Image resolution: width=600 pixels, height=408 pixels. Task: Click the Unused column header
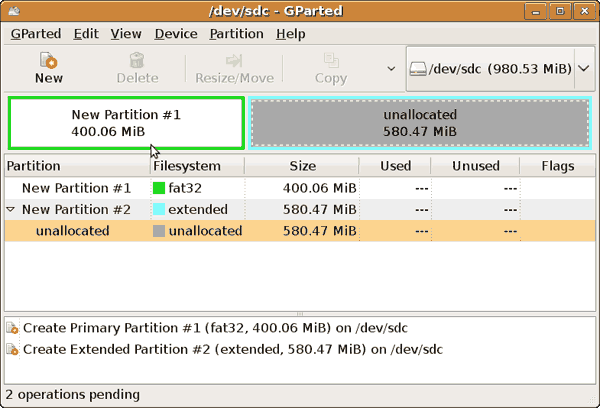pyautogui.click(x=476, y=166)
